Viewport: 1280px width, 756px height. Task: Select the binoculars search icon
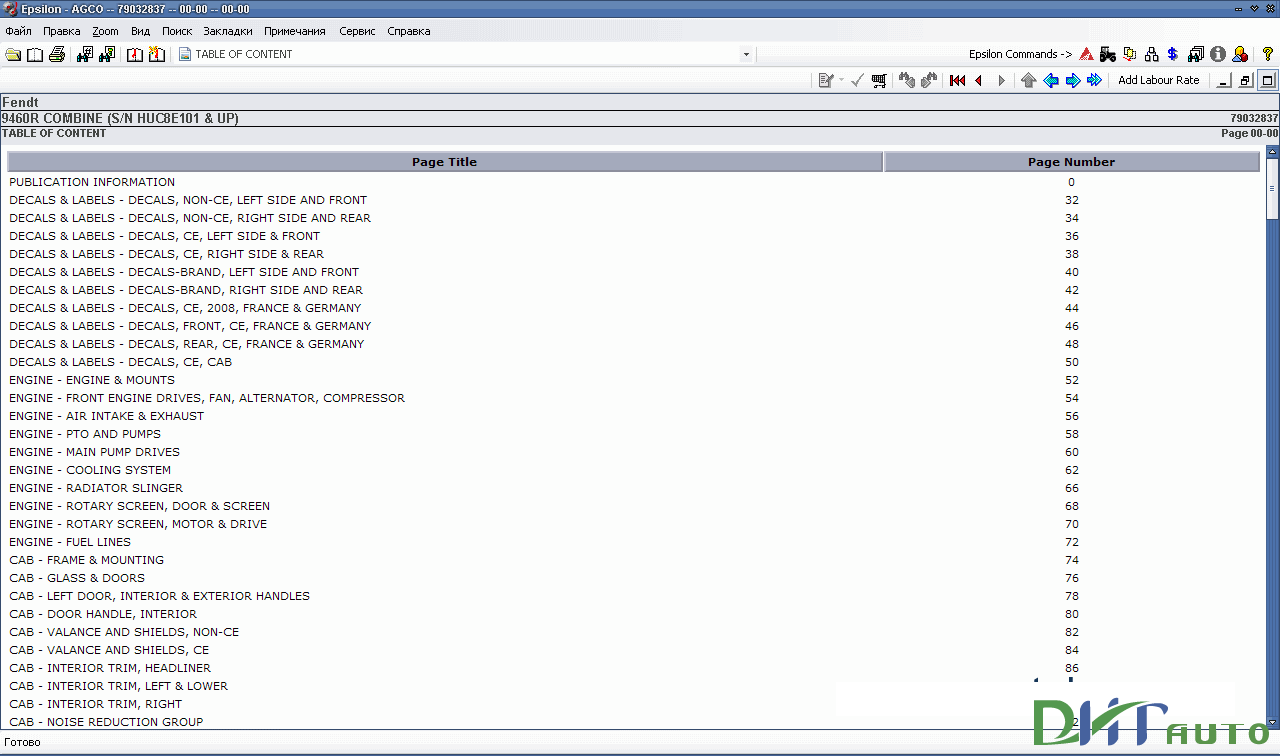click(x=83, y=53)
